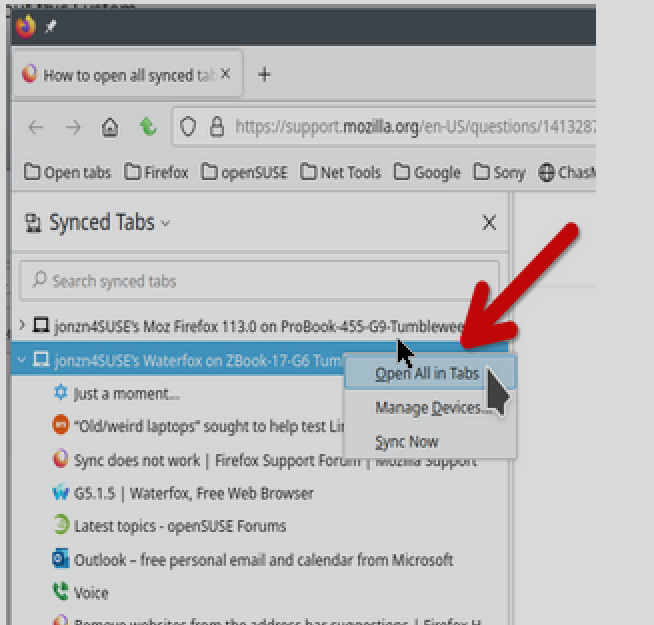Open the openSUSE bookmarks folder
The image size is (654, 625).
pyautogui.click(x=244, y=172)
